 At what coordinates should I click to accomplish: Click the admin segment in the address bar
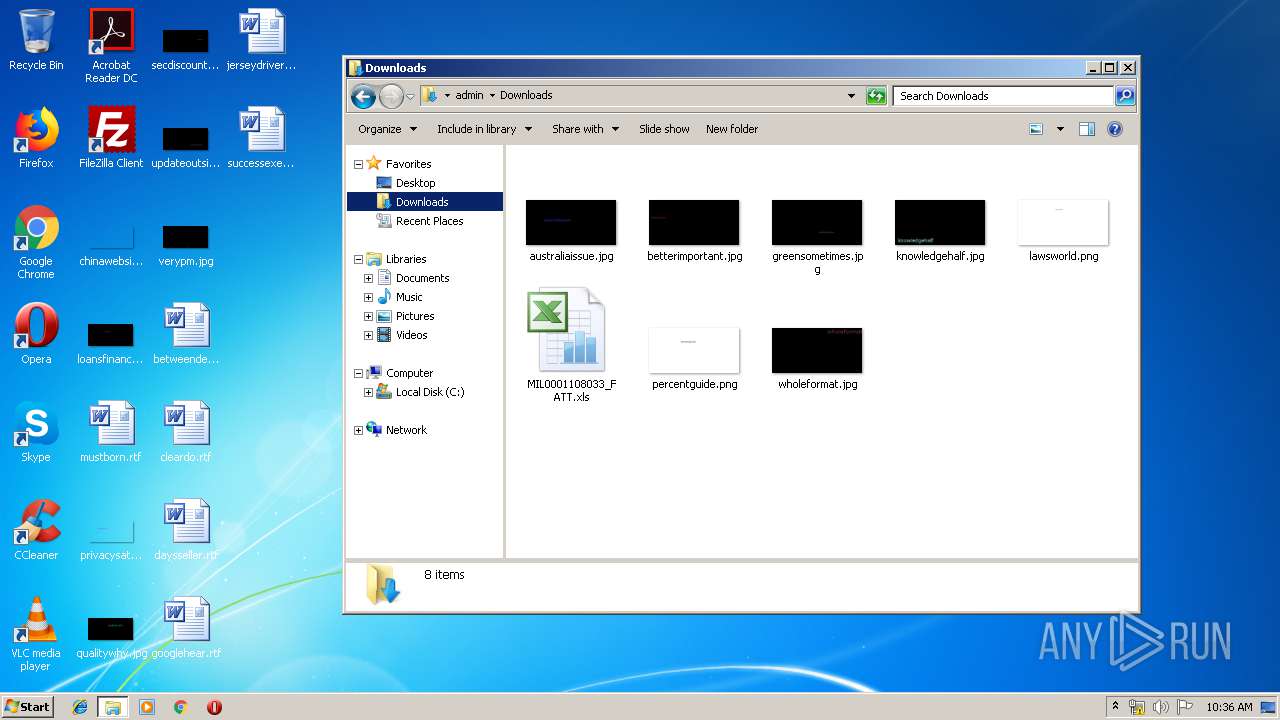pos(469,96)
